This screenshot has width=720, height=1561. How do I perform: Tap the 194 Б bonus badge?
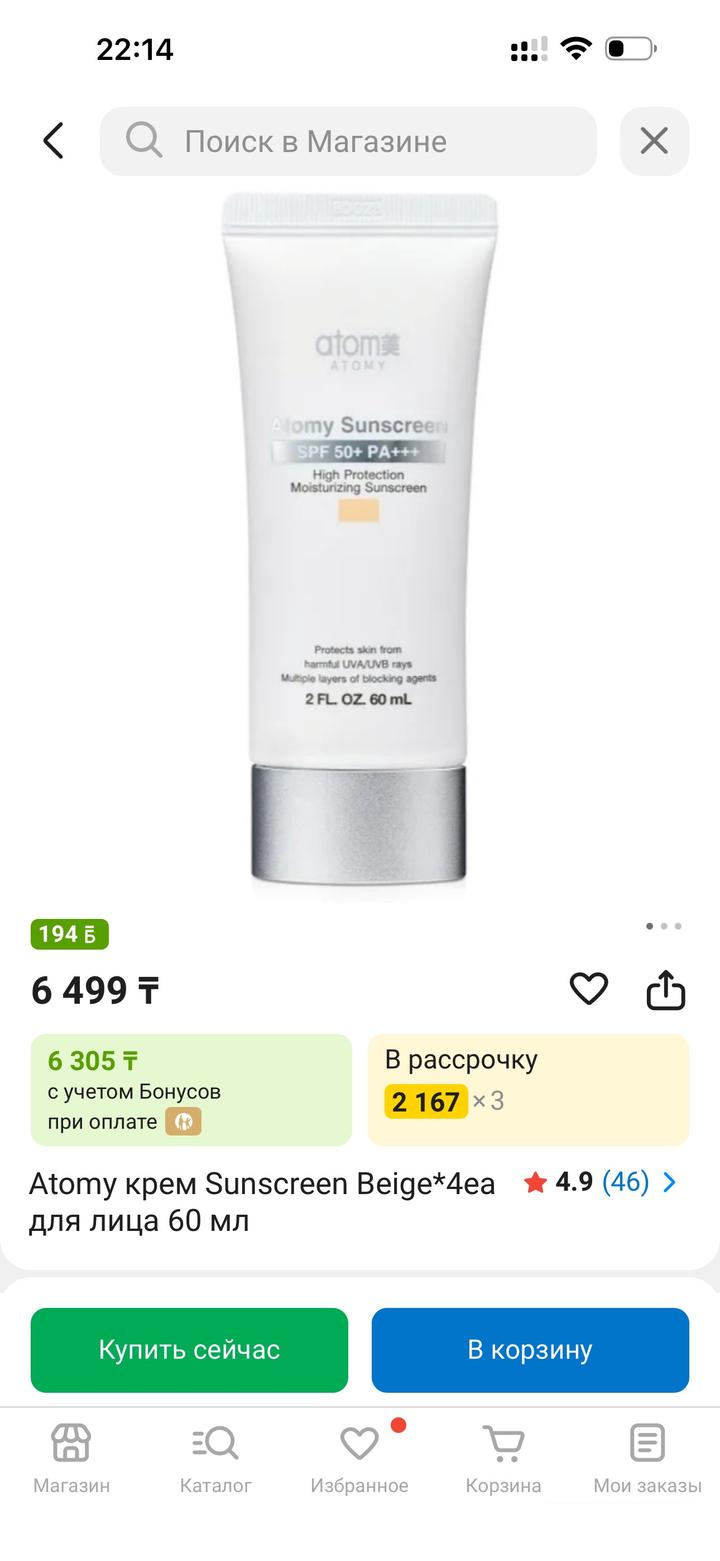(70, 934)
